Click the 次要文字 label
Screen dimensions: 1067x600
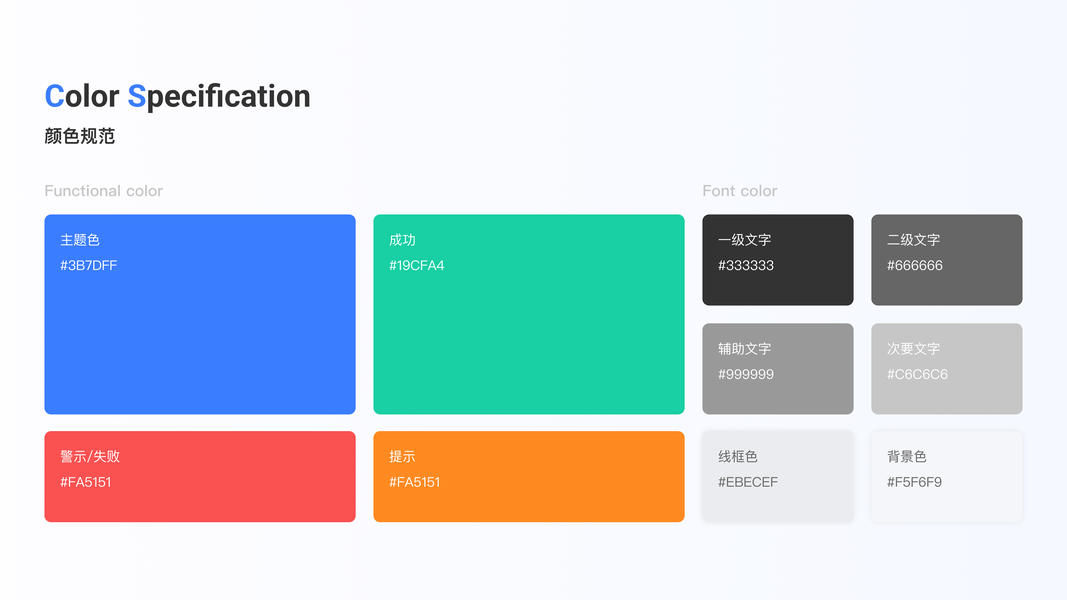pos(913,349)
